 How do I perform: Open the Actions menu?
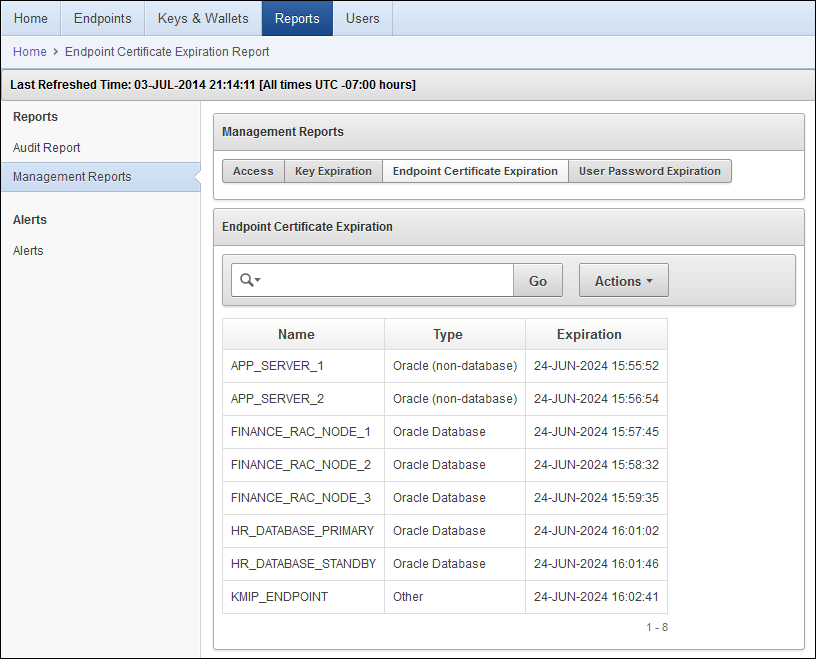[x=623, y=281]
